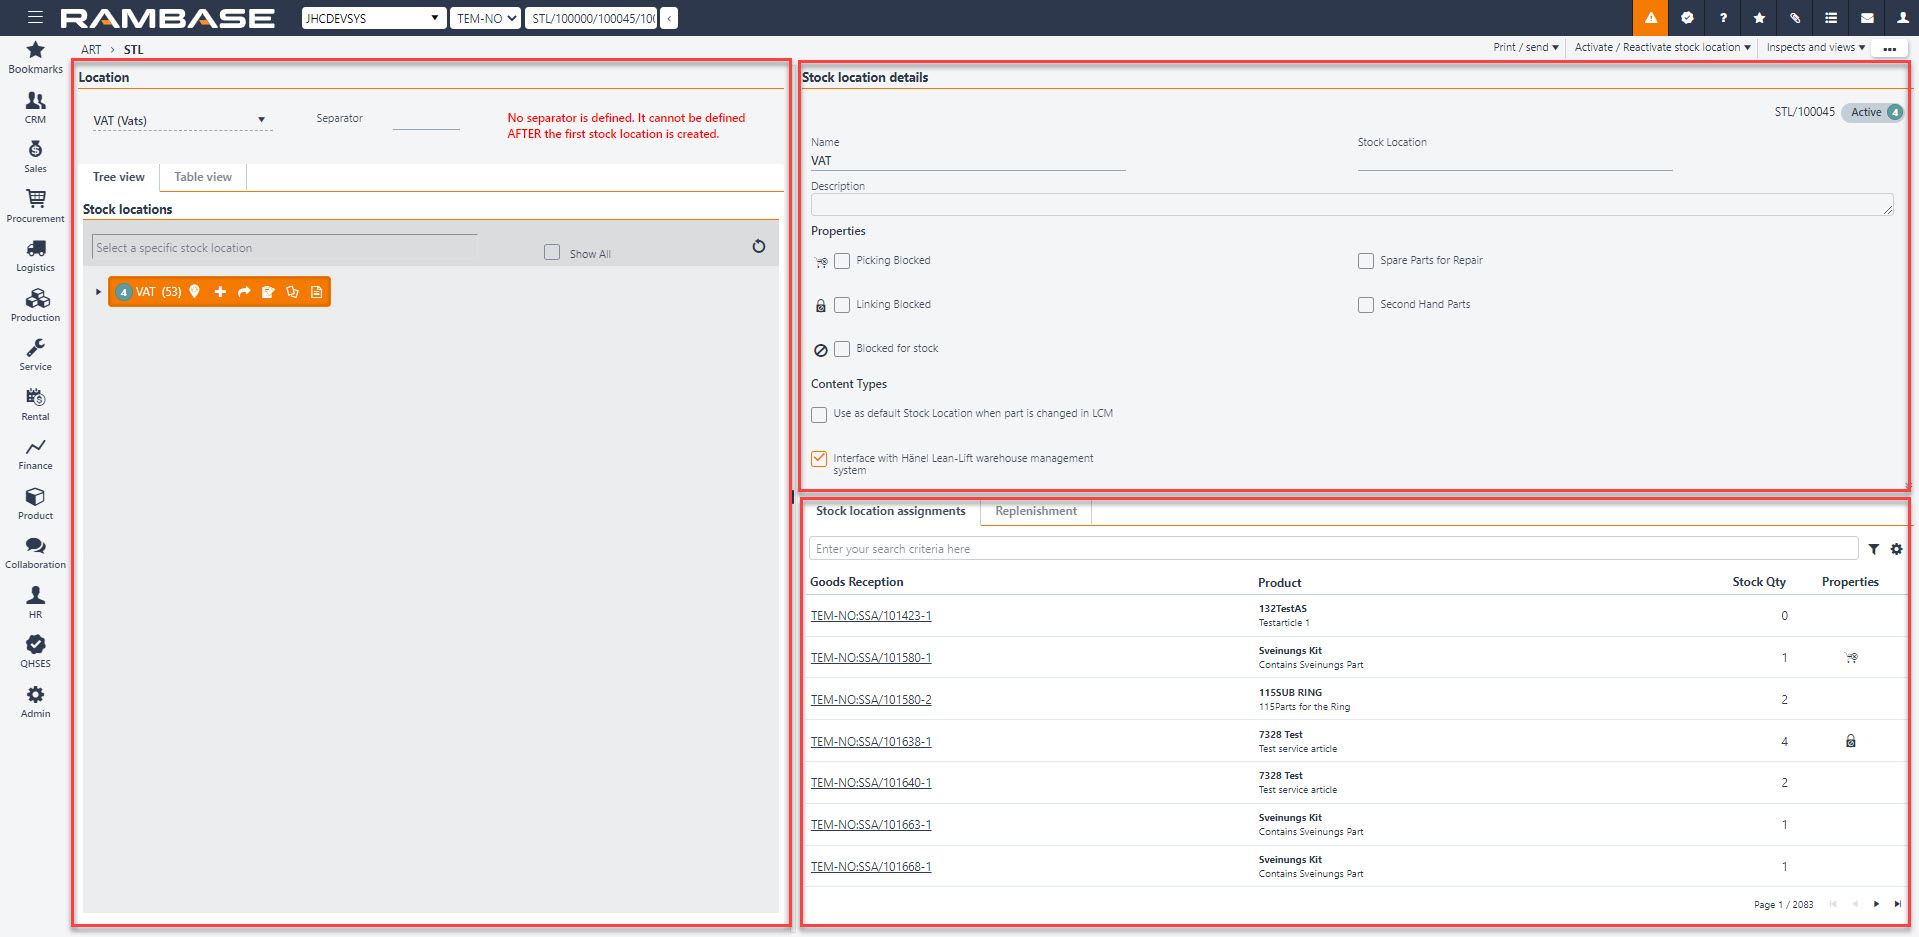The width and height of the screenshot is (1919, 937).
Task: Enable the Picking Blocked checkbox
Action: [x=842, y=261]
